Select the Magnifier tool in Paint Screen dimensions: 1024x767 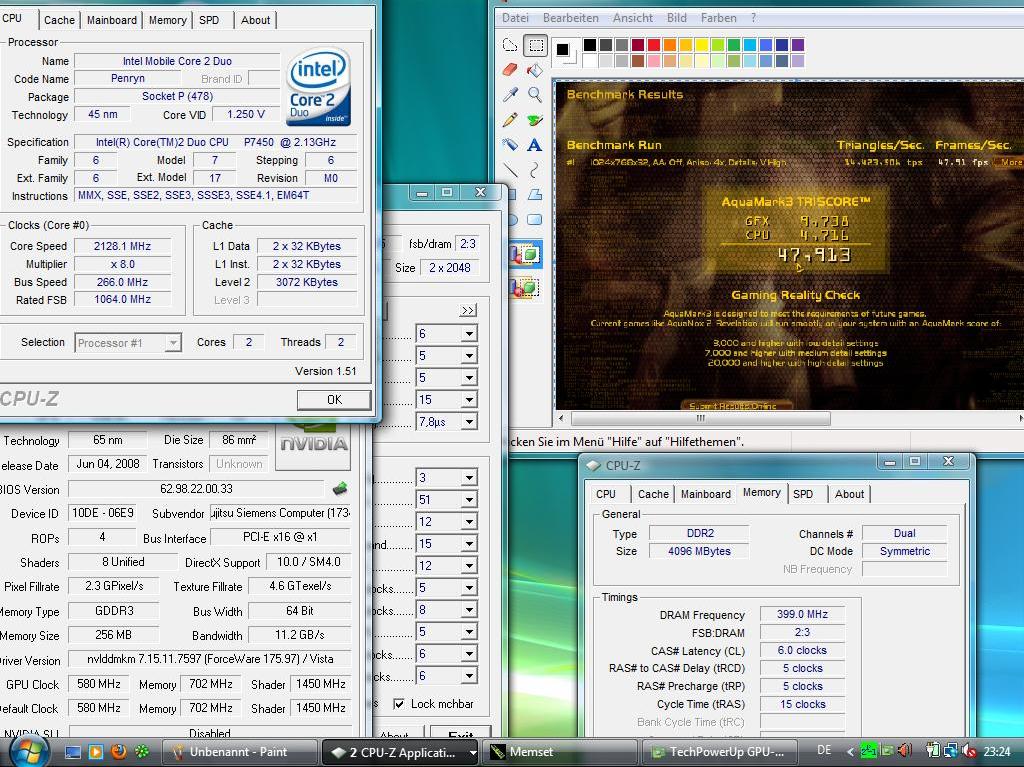(x=536, y=94)
